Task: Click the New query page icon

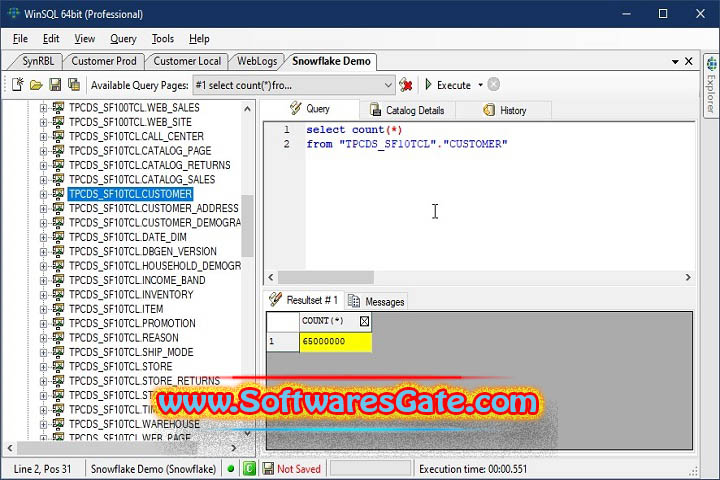Action: (18, 85)
